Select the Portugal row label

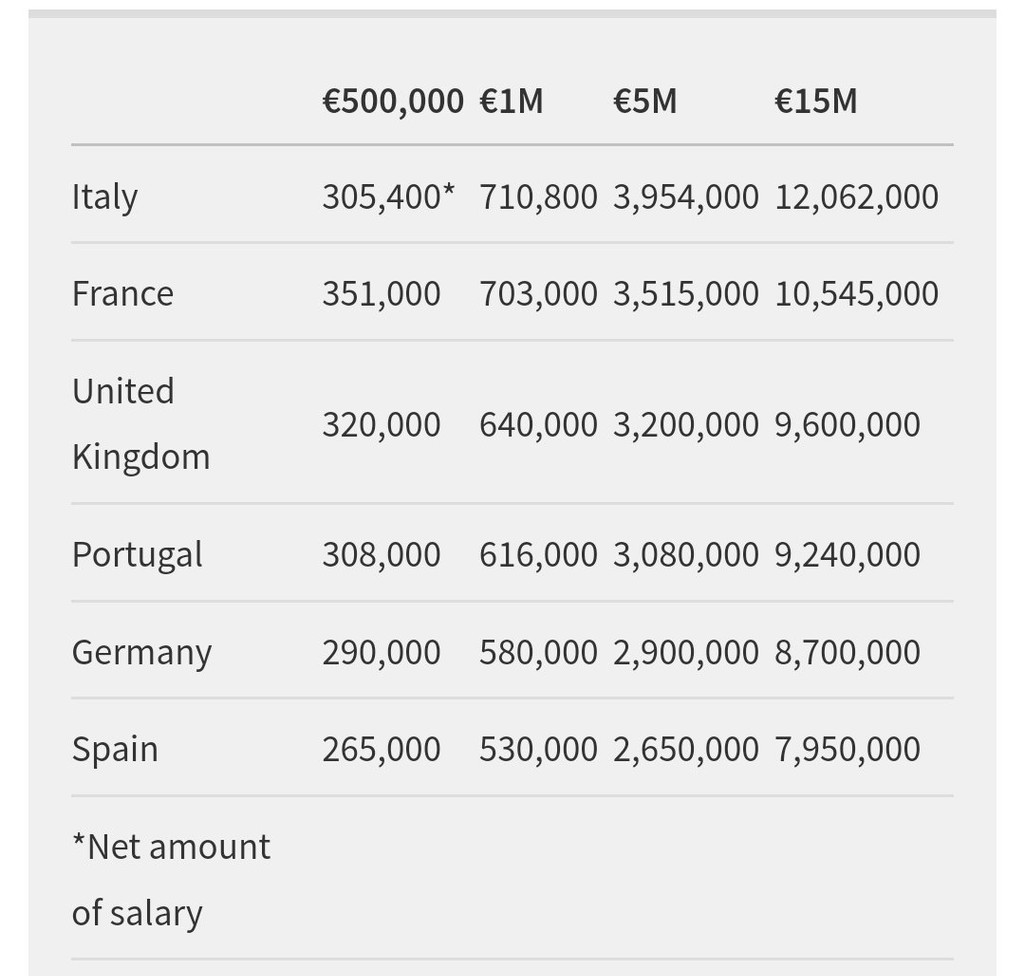(137, 554)
